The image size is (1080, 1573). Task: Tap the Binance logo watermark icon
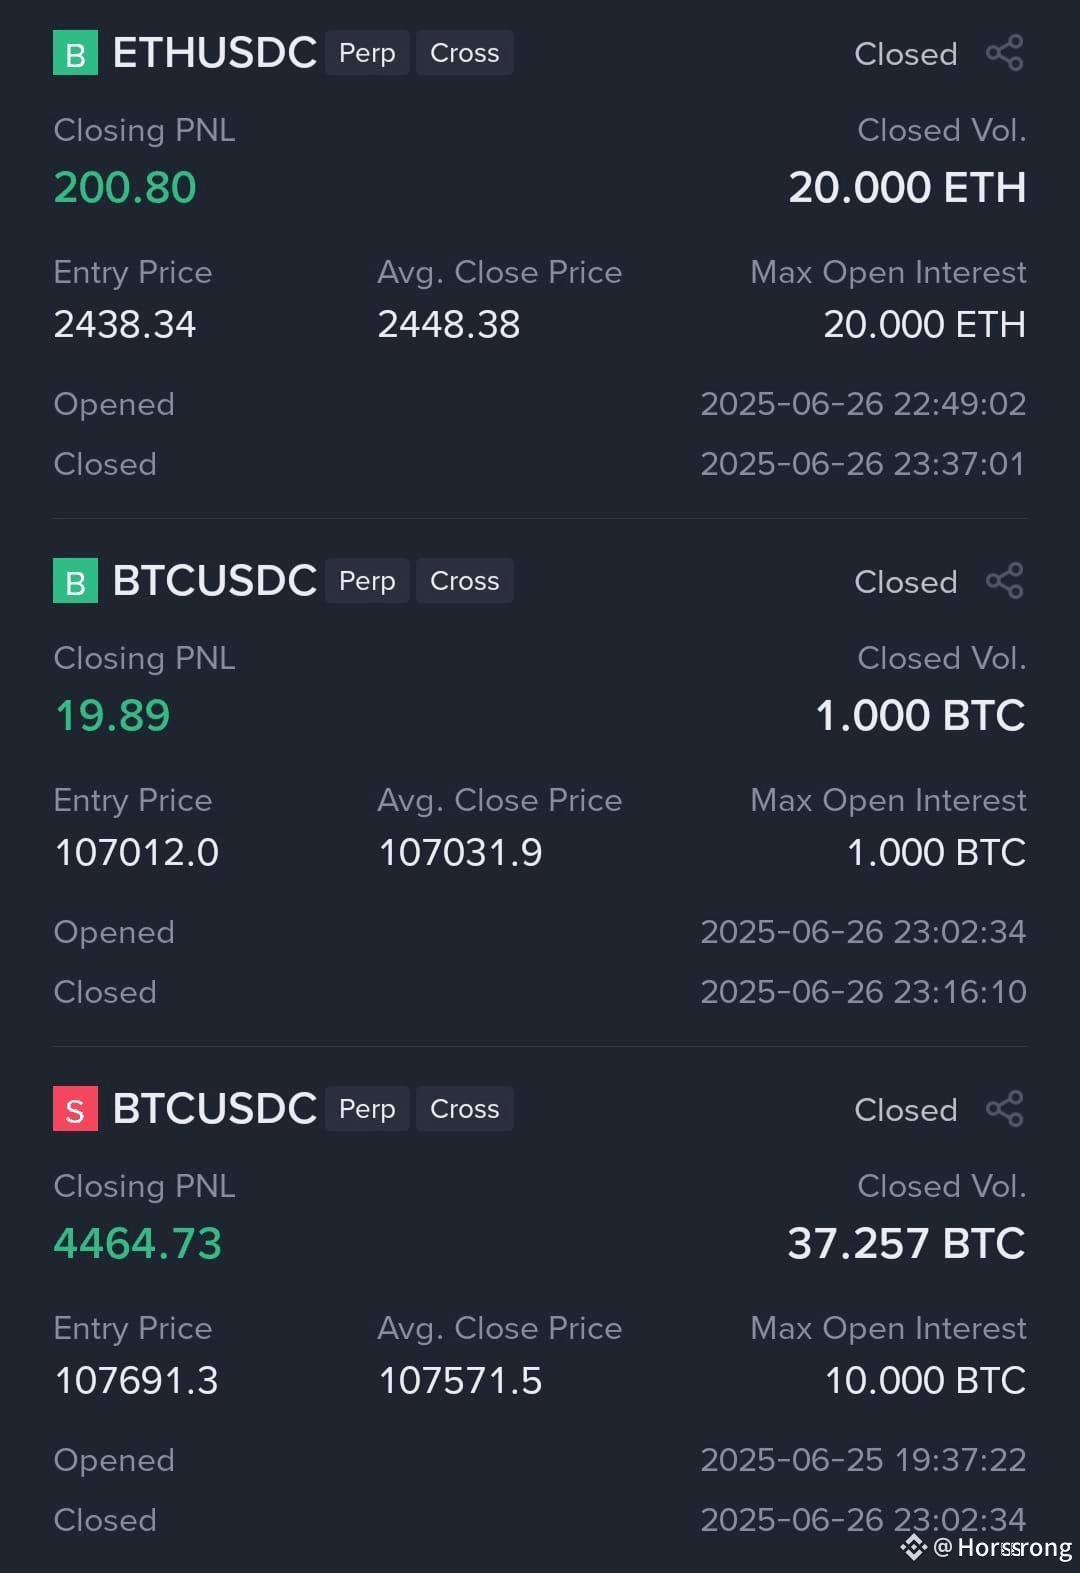(x=914, y=1547)
